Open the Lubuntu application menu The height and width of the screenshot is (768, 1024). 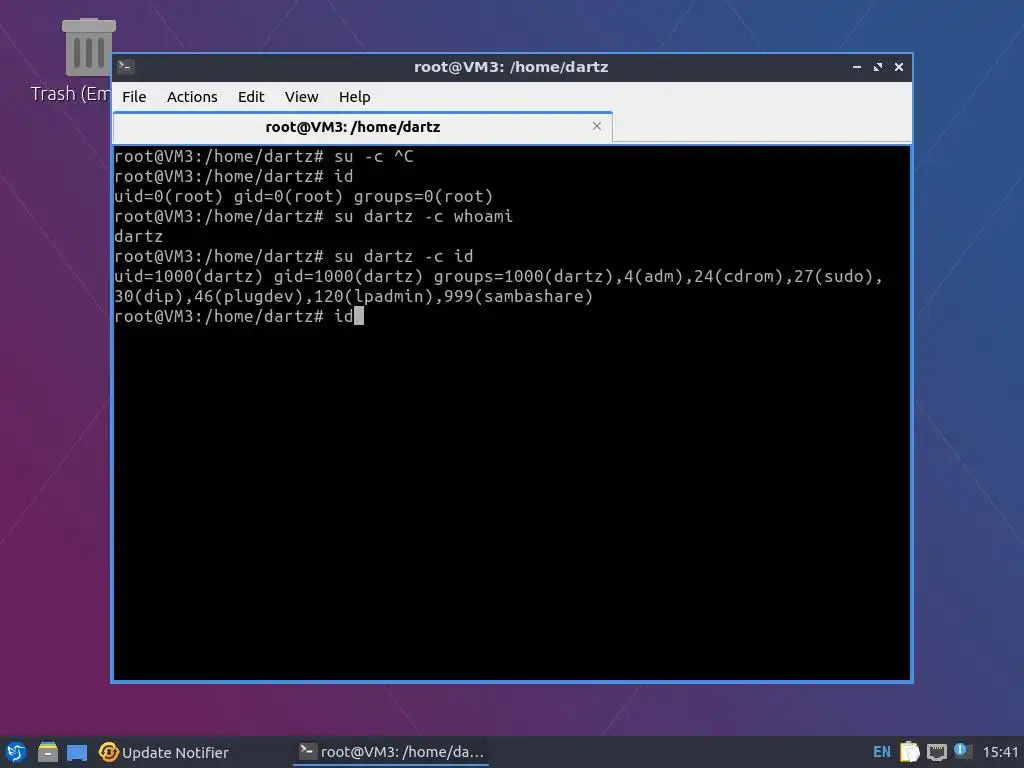coord(16,752)
